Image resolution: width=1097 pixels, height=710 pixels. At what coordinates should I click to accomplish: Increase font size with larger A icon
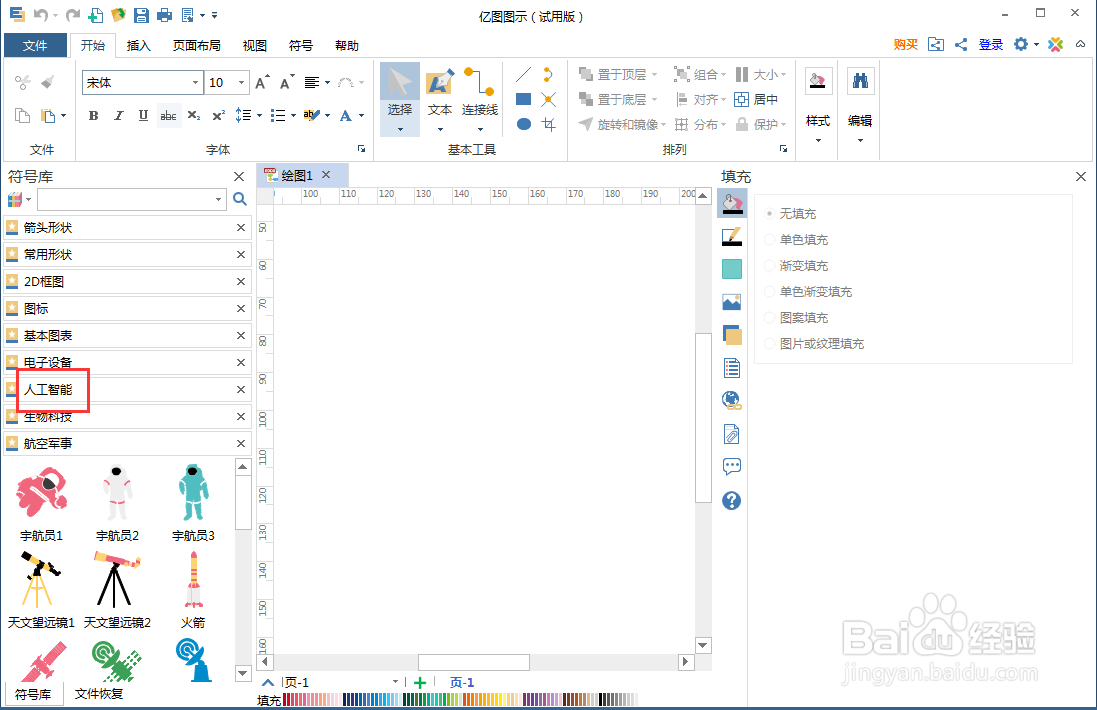[x=262, y=83]
